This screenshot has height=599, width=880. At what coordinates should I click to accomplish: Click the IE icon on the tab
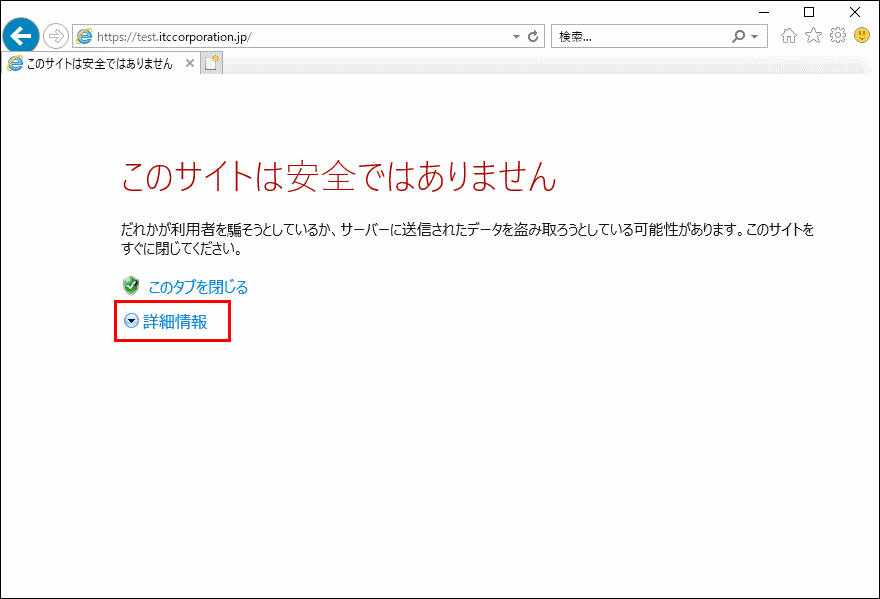15,63
